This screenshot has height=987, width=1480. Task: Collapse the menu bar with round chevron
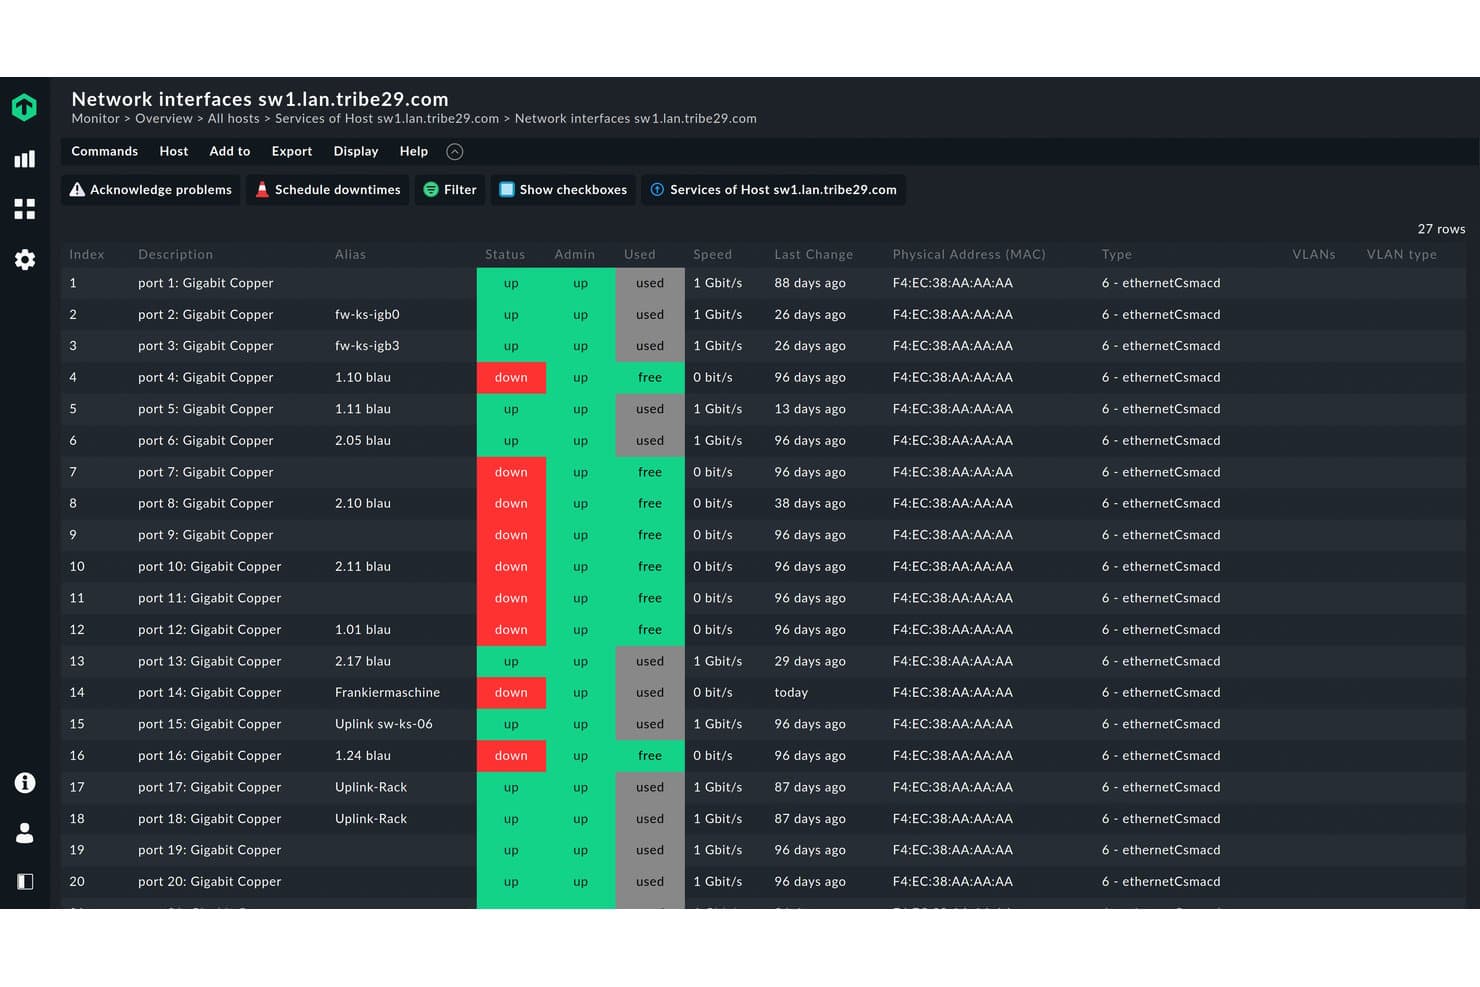pyautogui.click(x=454, y=152)
